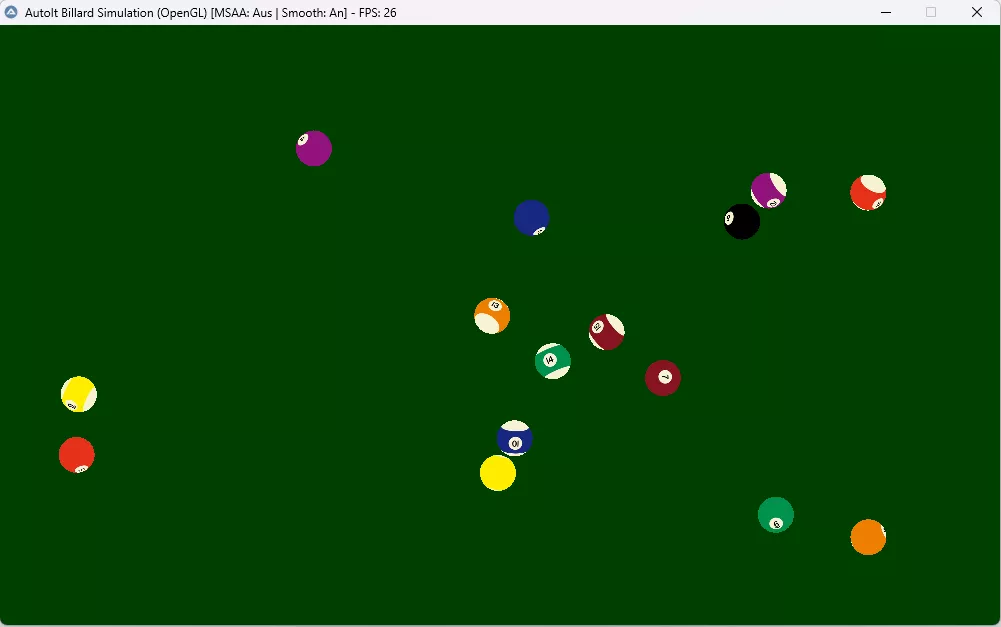Viewport: 1001px width, 627px height.
Task: Select the solid green 6 ball
Action: (776, 515)
